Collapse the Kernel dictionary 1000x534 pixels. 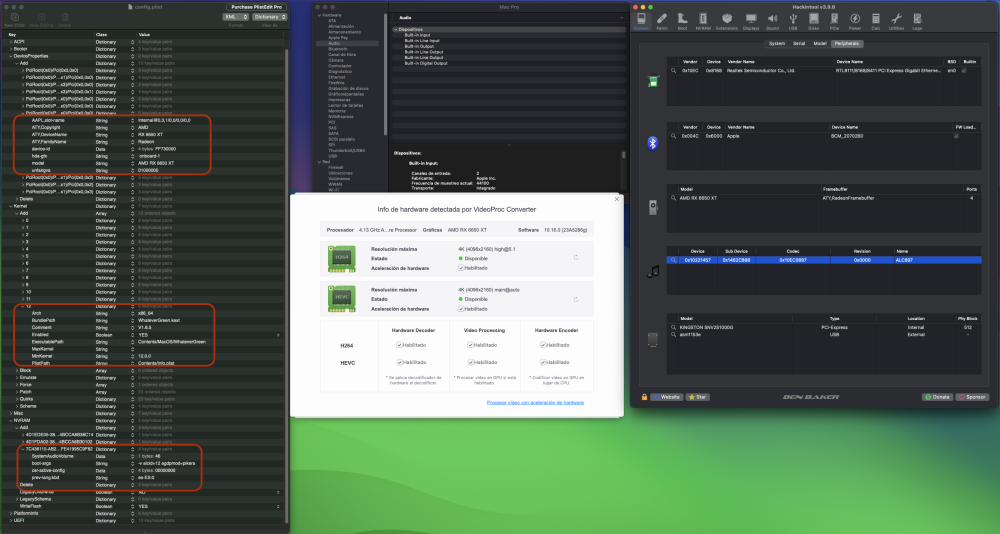(10, 206)
